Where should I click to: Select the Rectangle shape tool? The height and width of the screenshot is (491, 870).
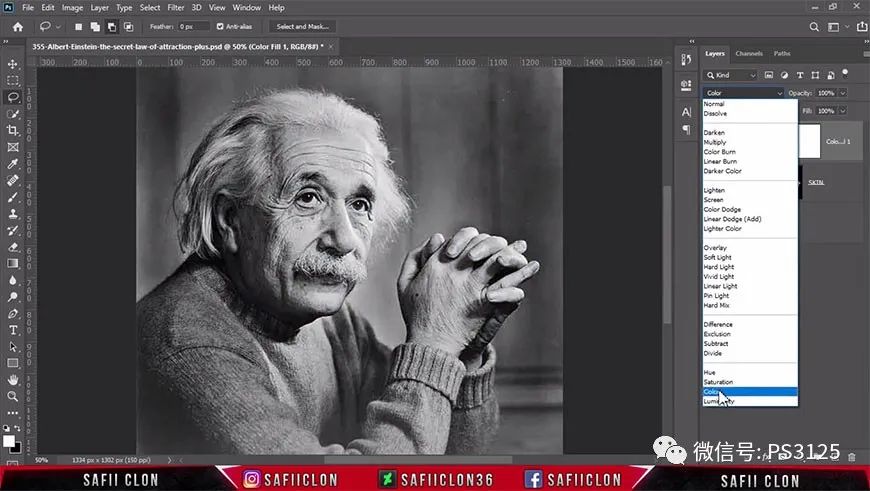13,363
